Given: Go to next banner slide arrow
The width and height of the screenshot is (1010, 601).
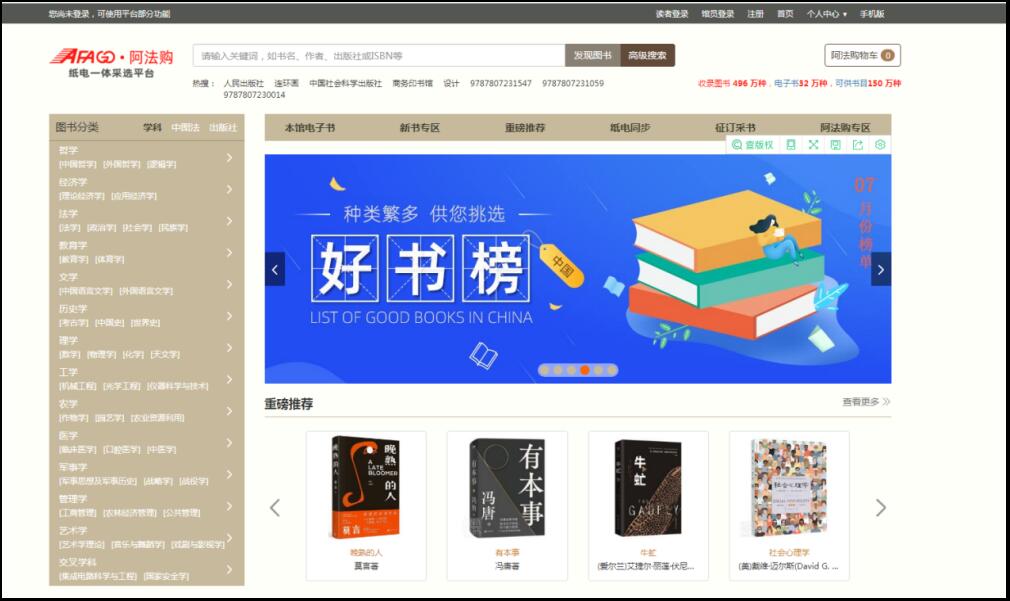Looking at the screenshot, I should 880,269.
